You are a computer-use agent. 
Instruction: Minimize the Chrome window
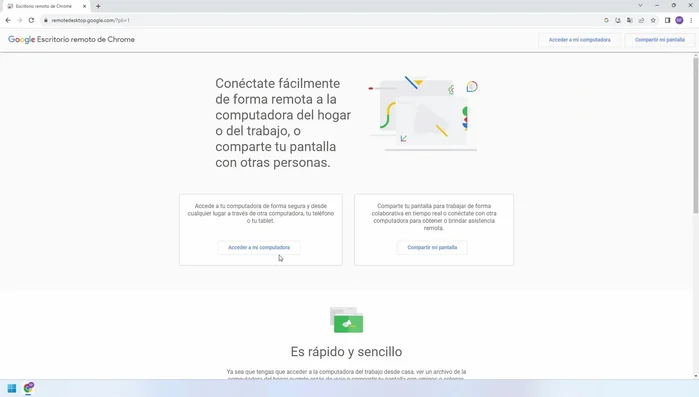[657, 5]
